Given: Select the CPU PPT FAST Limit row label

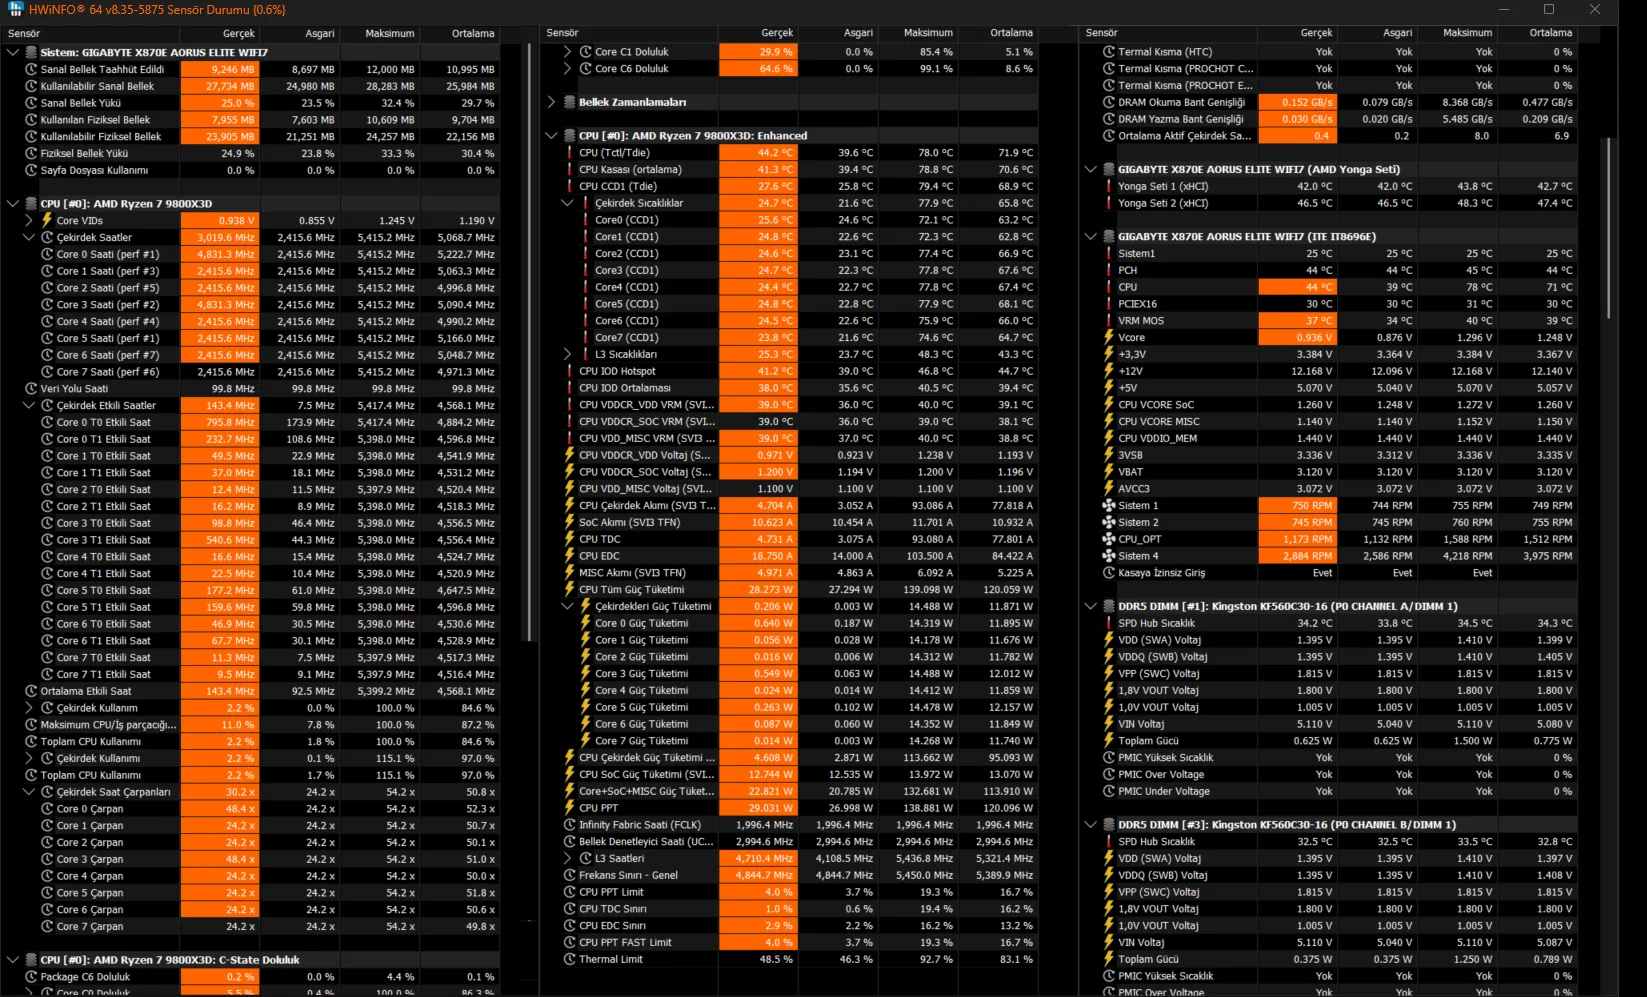Looking at the screenshot, I should 625,943.
